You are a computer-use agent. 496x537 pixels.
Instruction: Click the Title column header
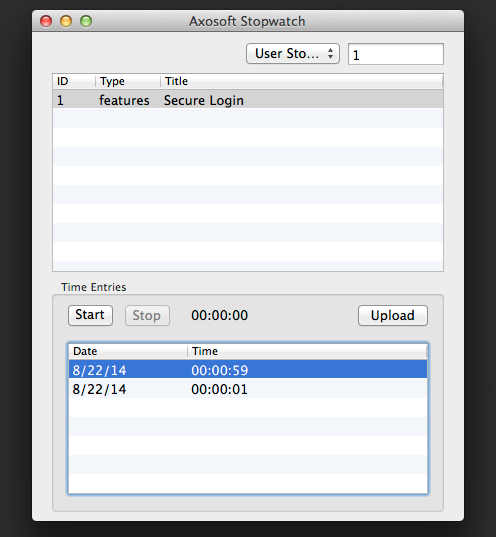(301, 82)
